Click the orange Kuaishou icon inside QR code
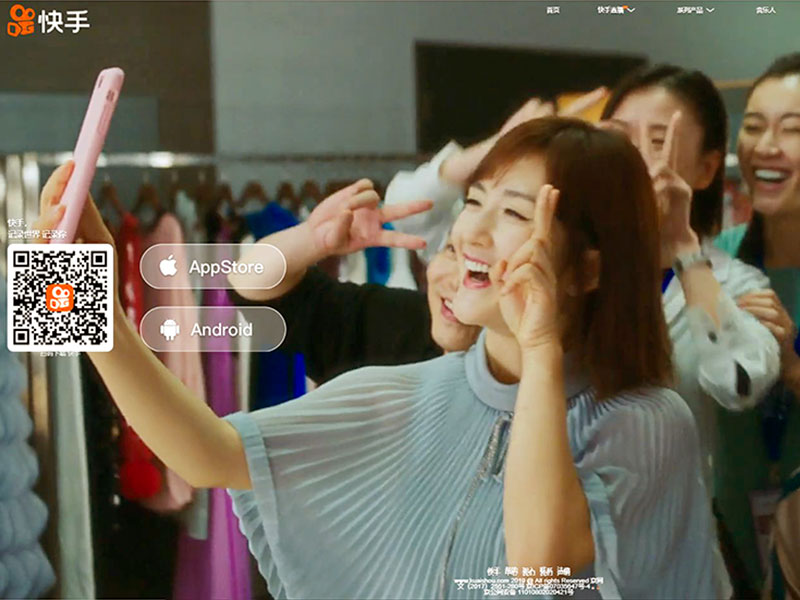 coord(60,298)
